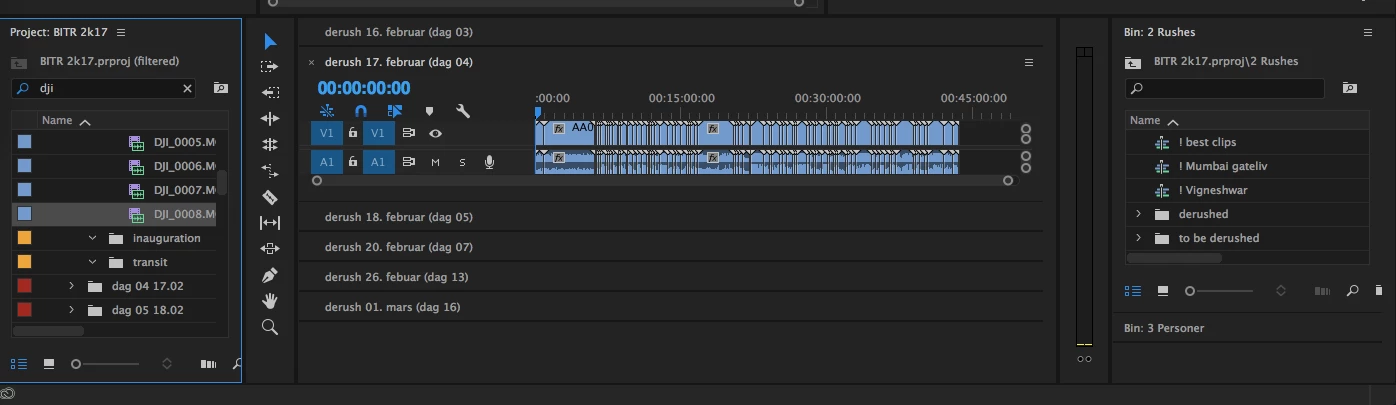1396x405 pixels.
Task: Activate the Hand tool
Action: point(269,301)
